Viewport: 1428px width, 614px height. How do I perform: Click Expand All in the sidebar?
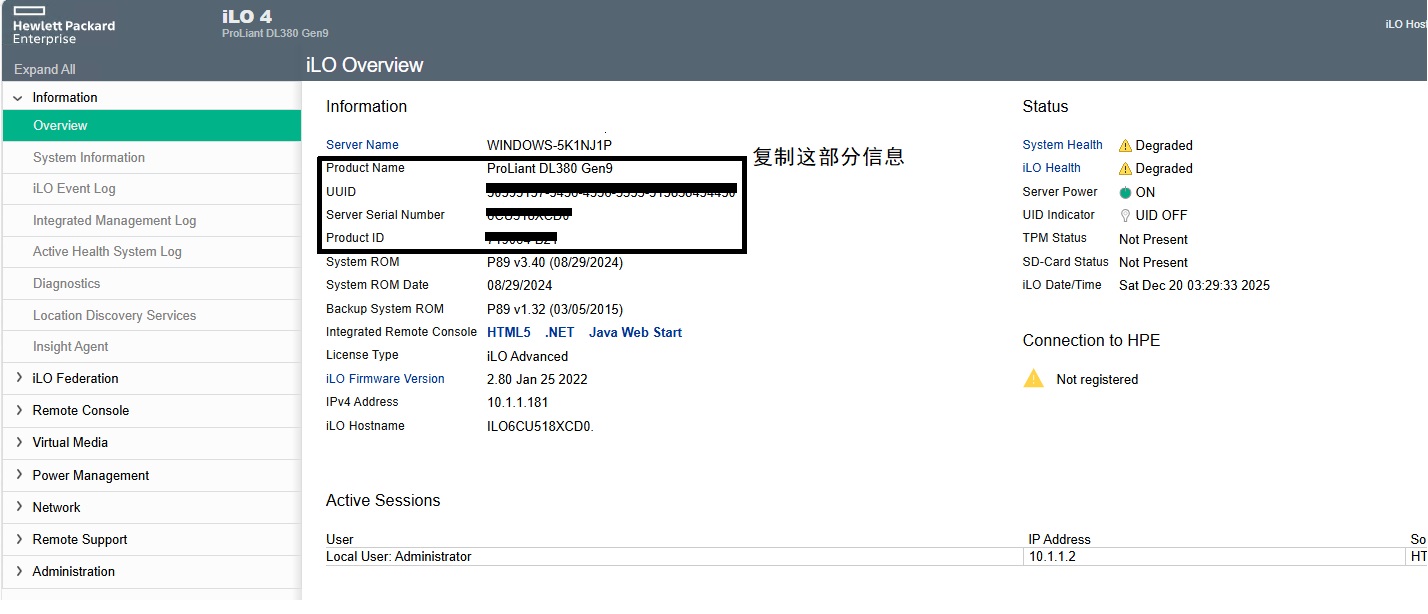click(45, 69)
